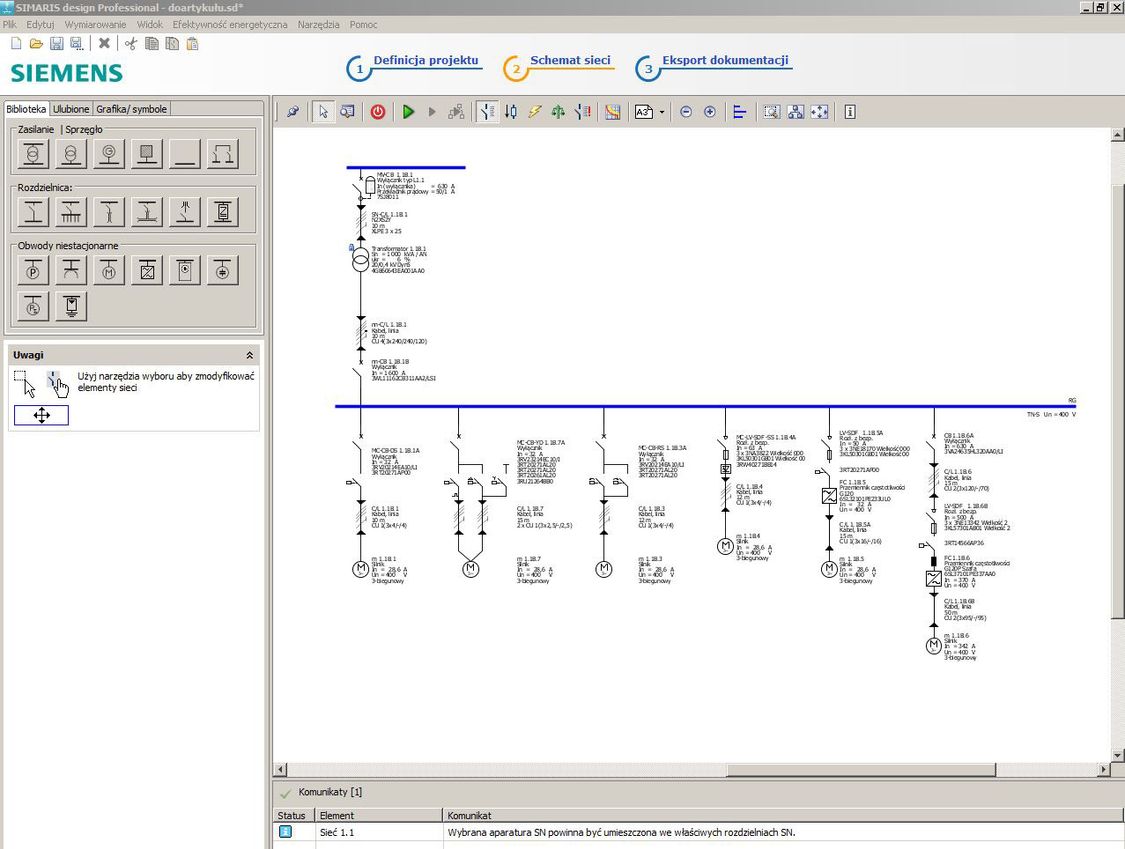
Task: Add a frequency converter circuit
Action: 147,271
